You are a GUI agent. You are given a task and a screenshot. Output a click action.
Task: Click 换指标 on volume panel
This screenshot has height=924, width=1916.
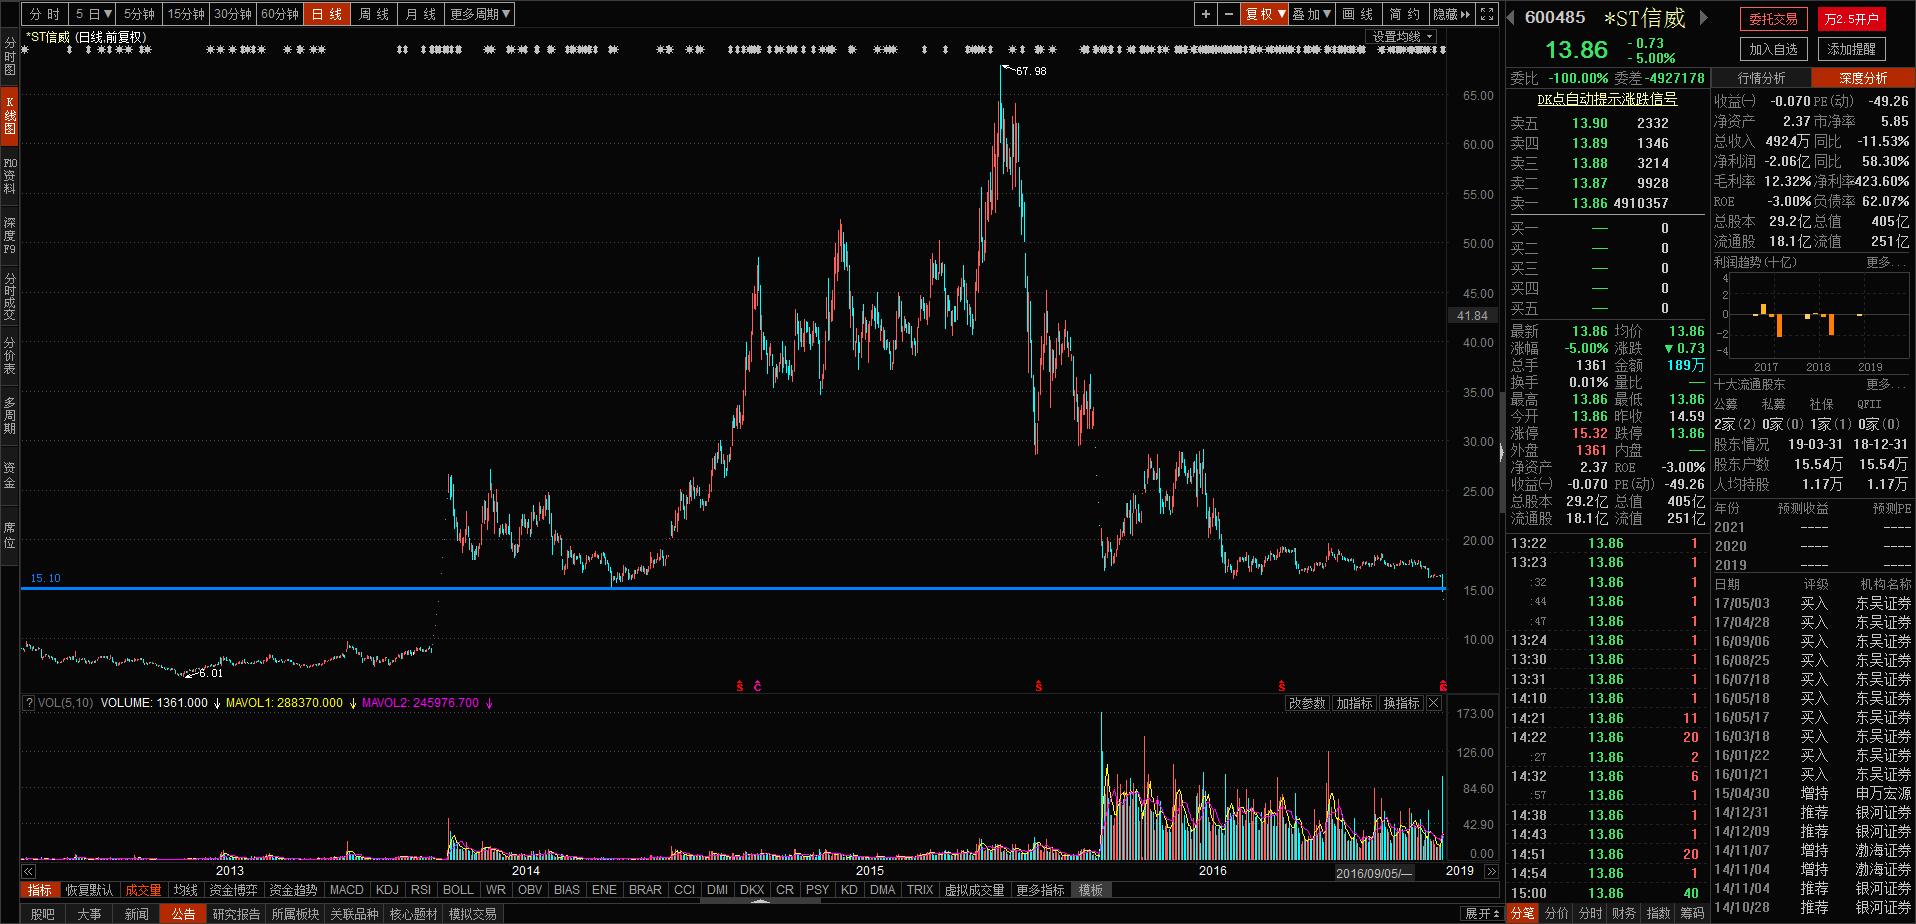point(1401,703)
